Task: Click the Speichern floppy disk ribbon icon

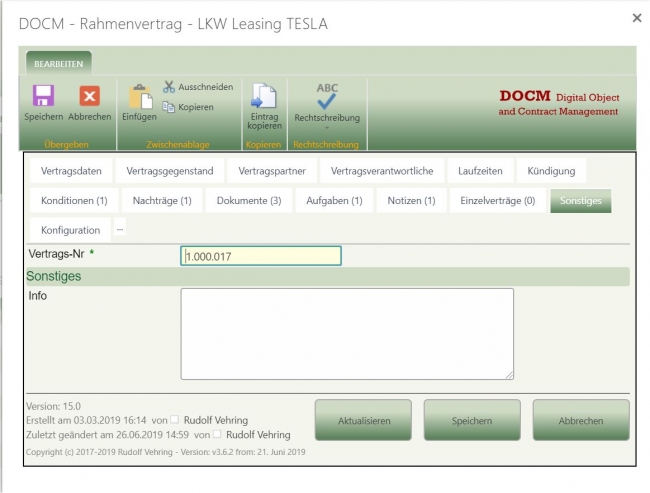Action: pyautogui.click(x=44, y=96)
